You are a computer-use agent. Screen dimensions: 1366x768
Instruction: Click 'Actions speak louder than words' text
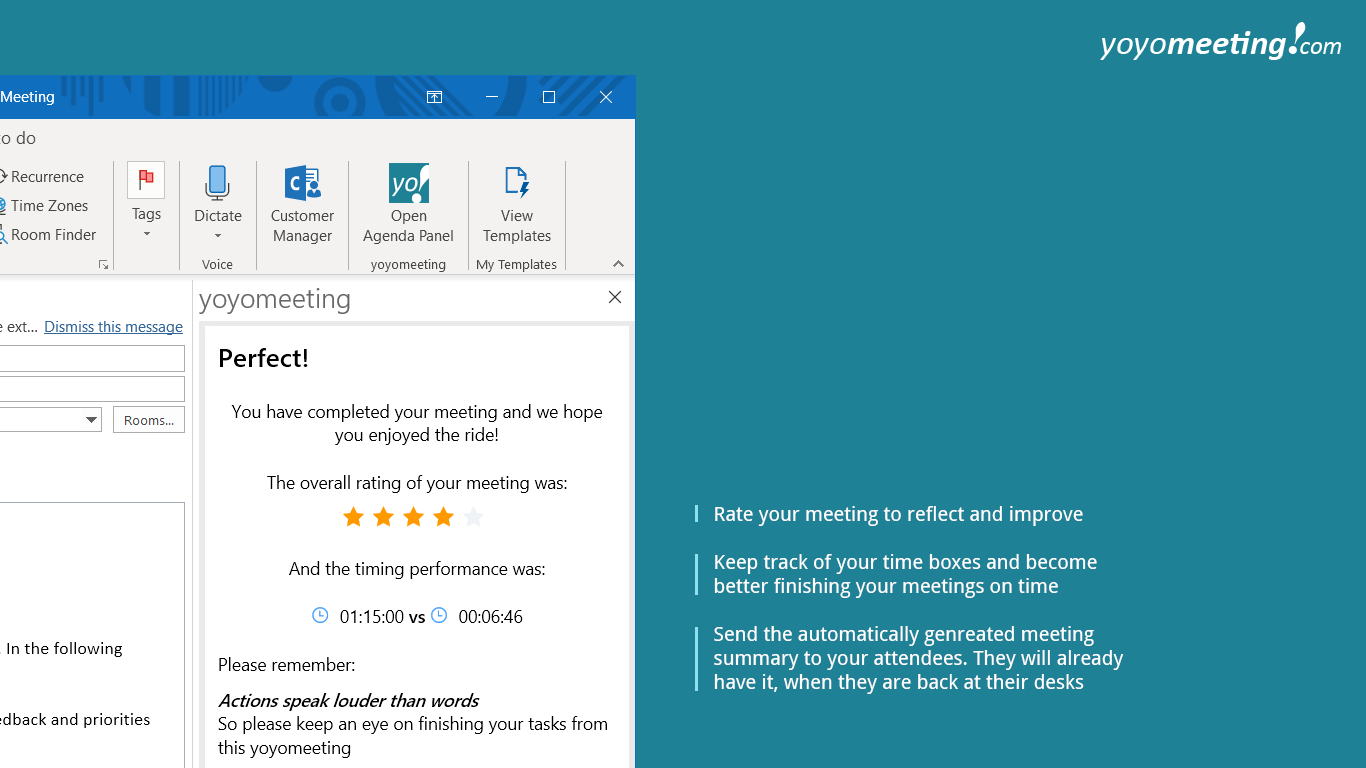(x=348, y=700)
